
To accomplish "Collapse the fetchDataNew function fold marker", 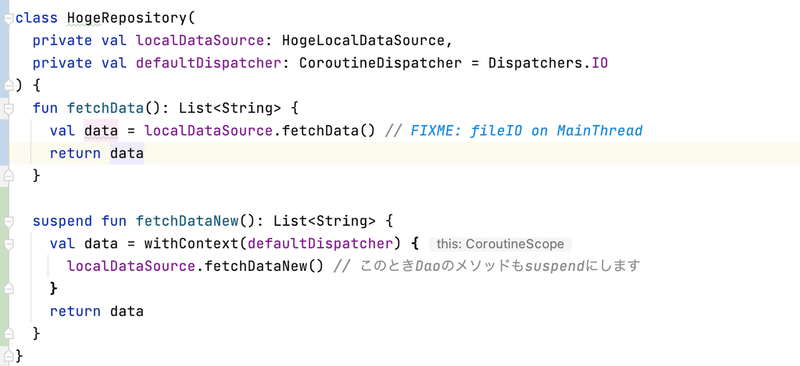I will click(9, 221).
